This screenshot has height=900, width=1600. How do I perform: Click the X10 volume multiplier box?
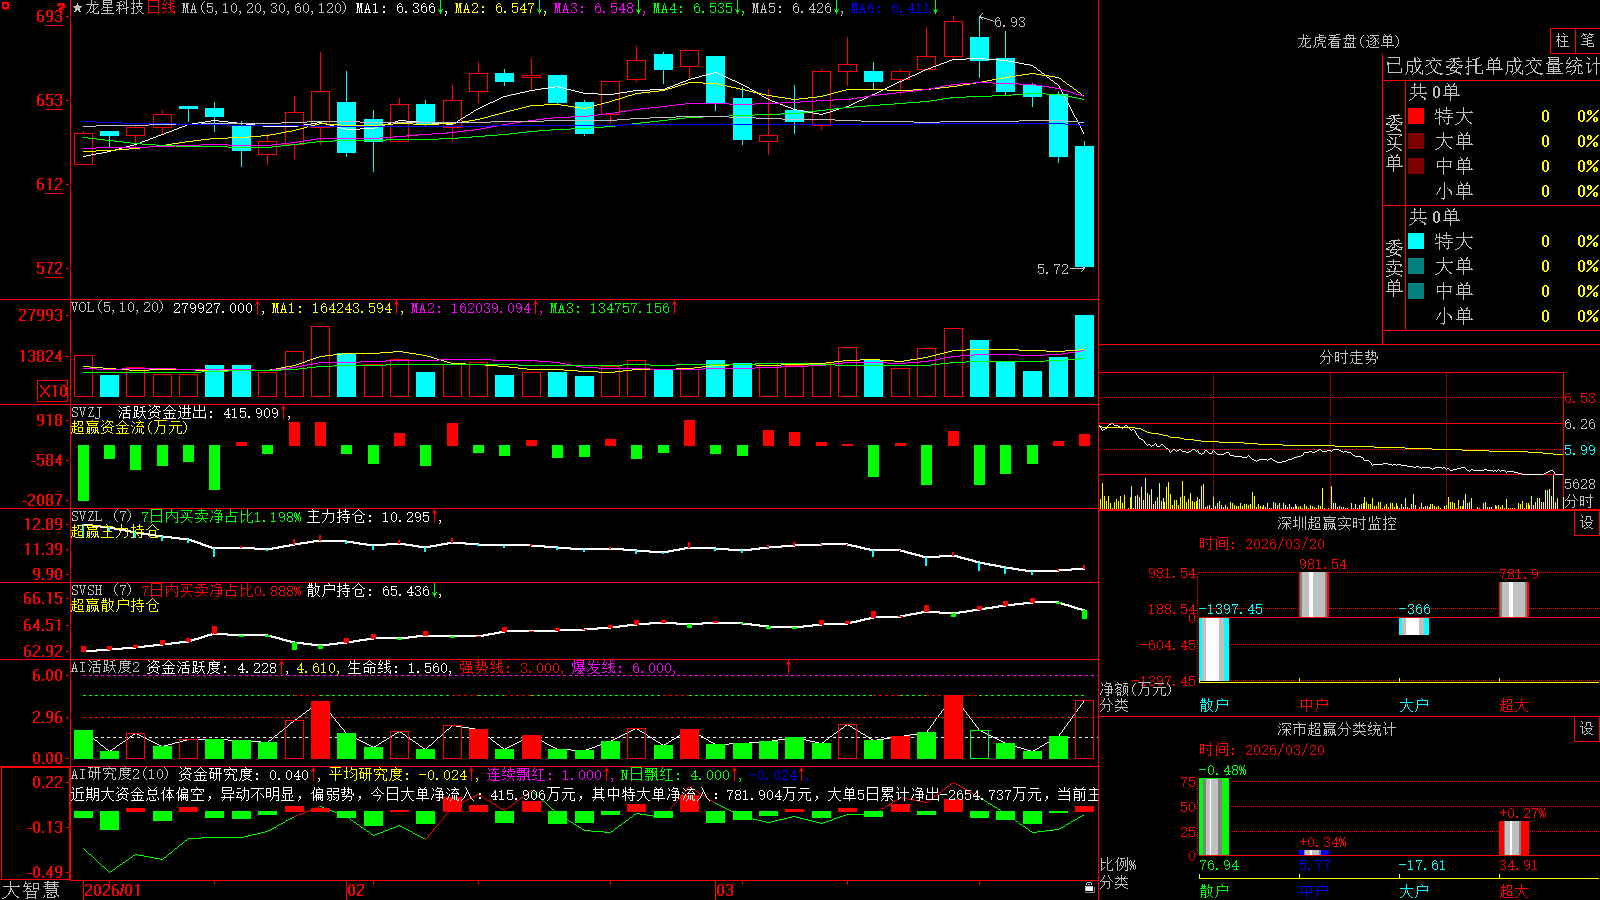53,391
